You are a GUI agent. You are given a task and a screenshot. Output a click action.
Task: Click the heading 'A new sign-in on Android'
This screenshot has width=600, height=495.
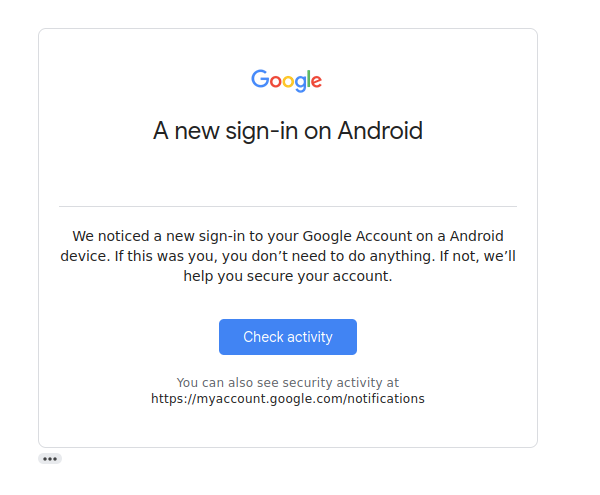[x=288, y=131]
